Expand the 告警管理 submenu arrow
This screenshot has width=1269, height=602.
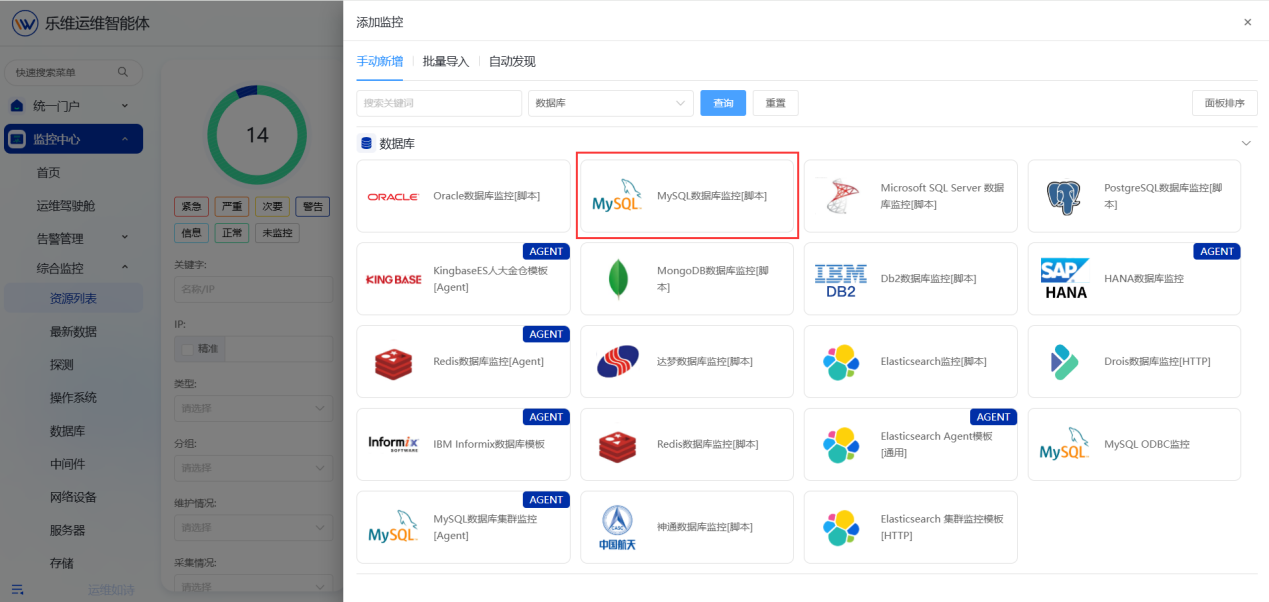(125, 238)
